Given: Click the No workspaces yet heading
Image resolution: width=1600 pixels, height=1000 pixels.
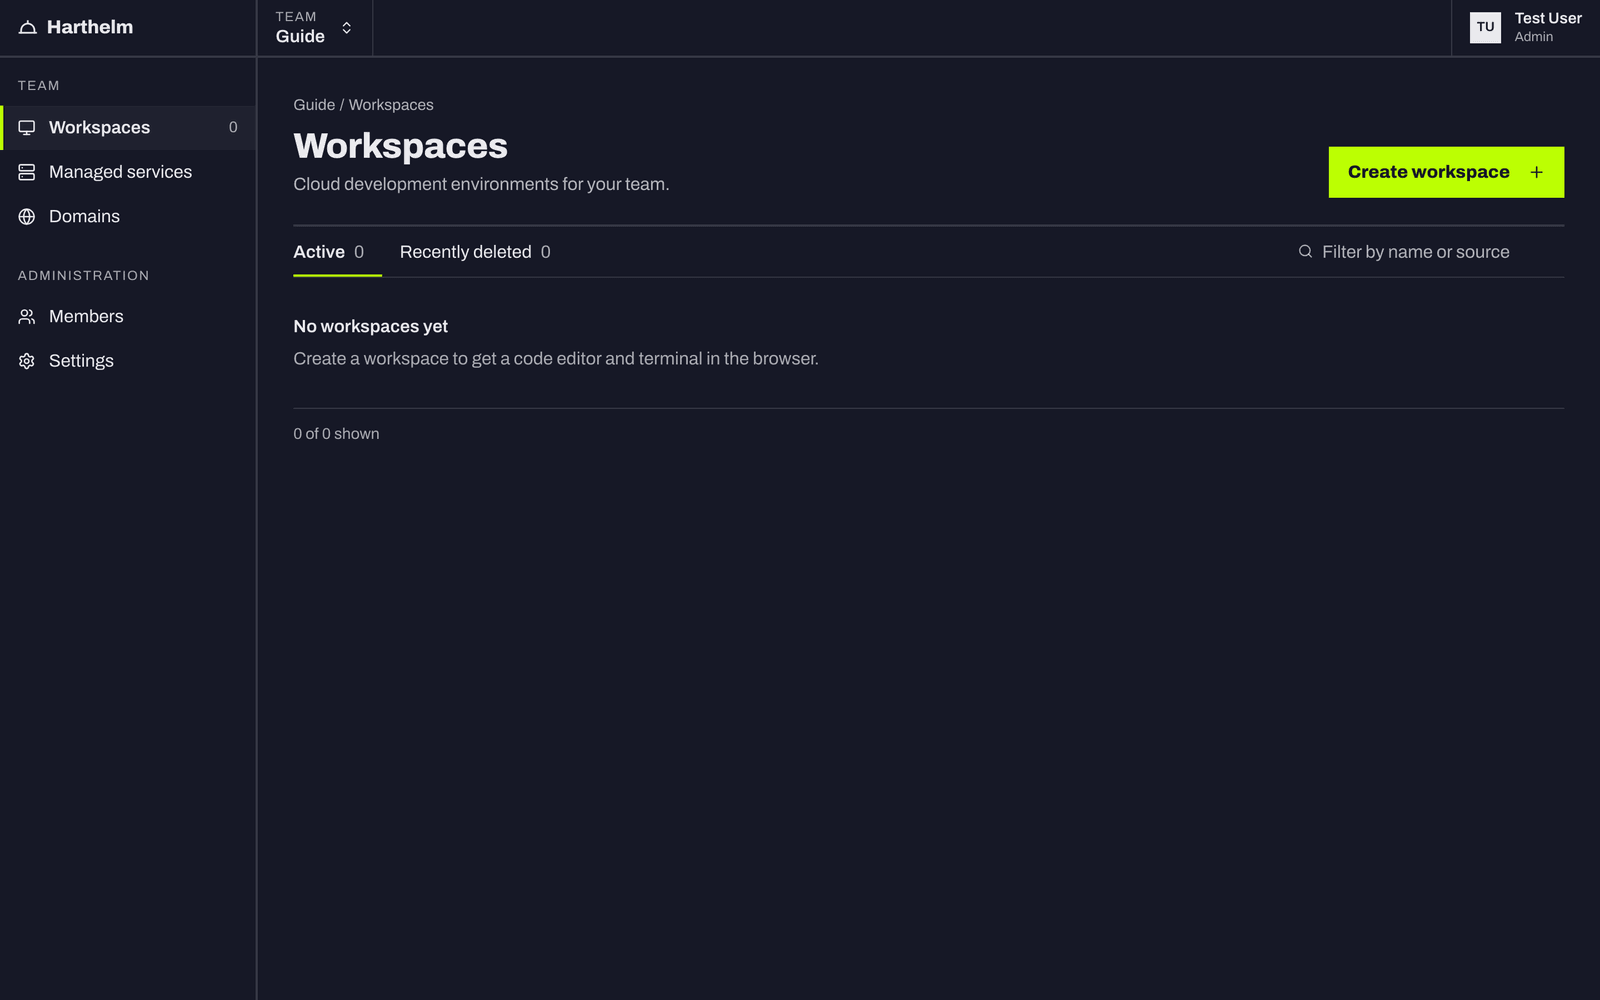Looking at the screenshot, I should coord(371,326).
